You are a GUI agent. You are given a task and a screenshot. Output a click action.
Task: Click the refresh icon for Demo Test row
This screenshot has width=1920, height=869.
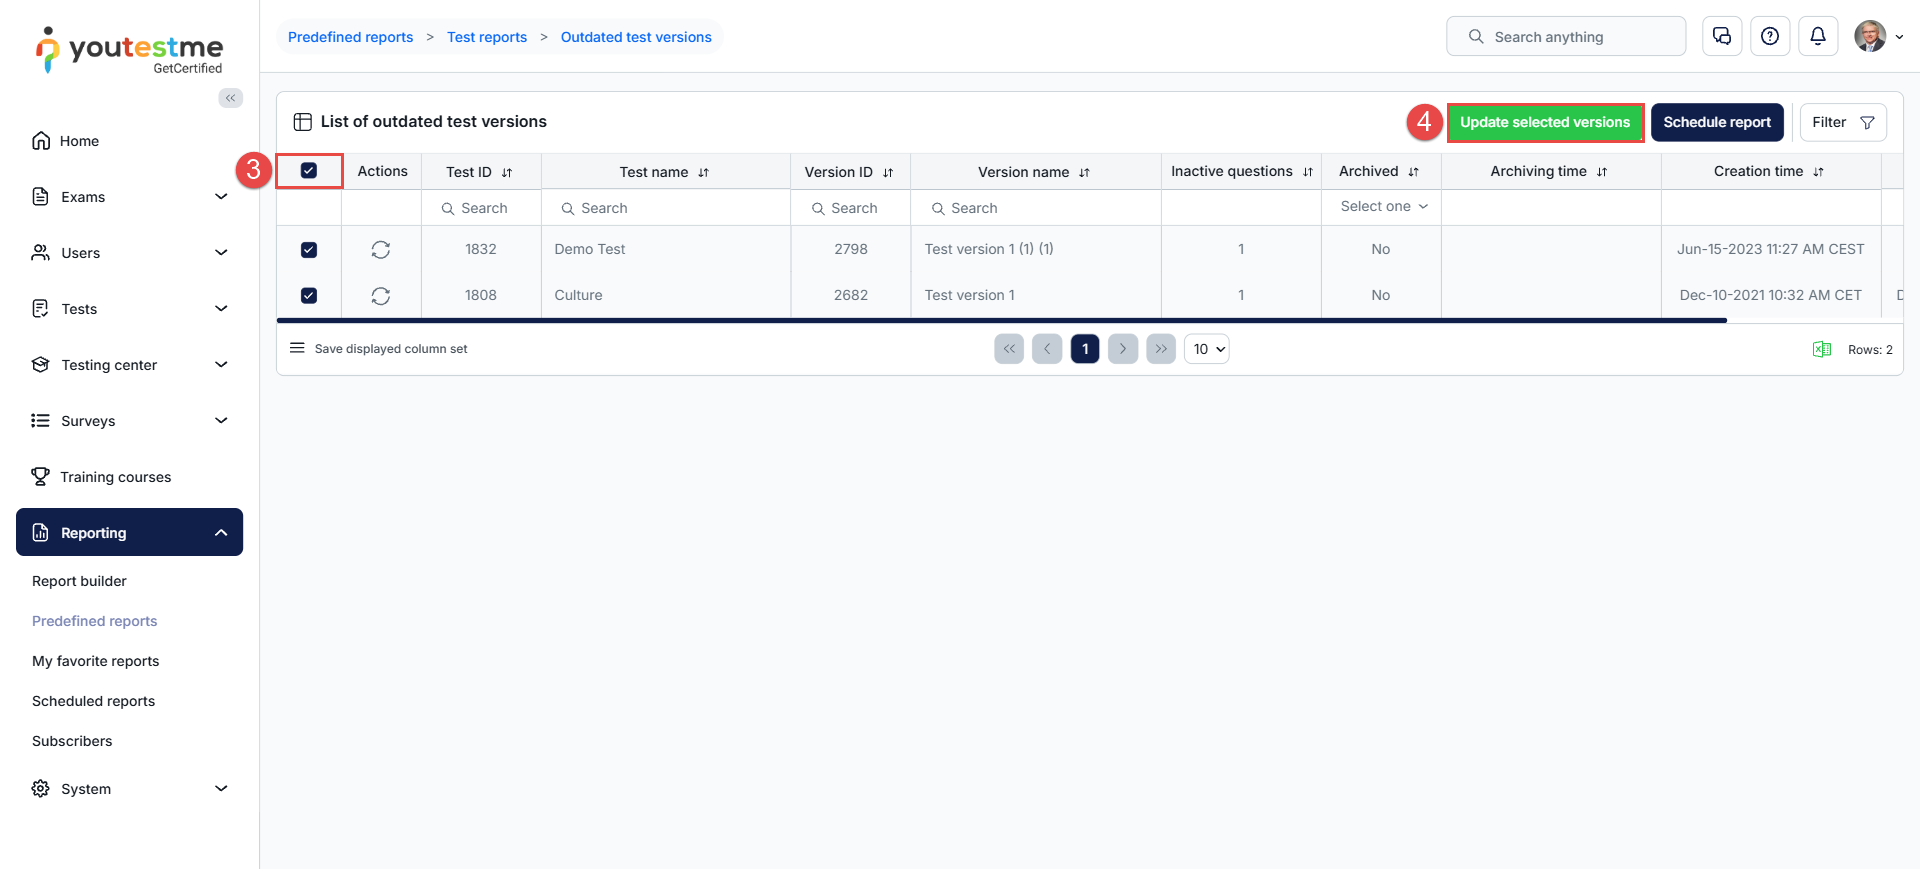(x=381, y=250)
